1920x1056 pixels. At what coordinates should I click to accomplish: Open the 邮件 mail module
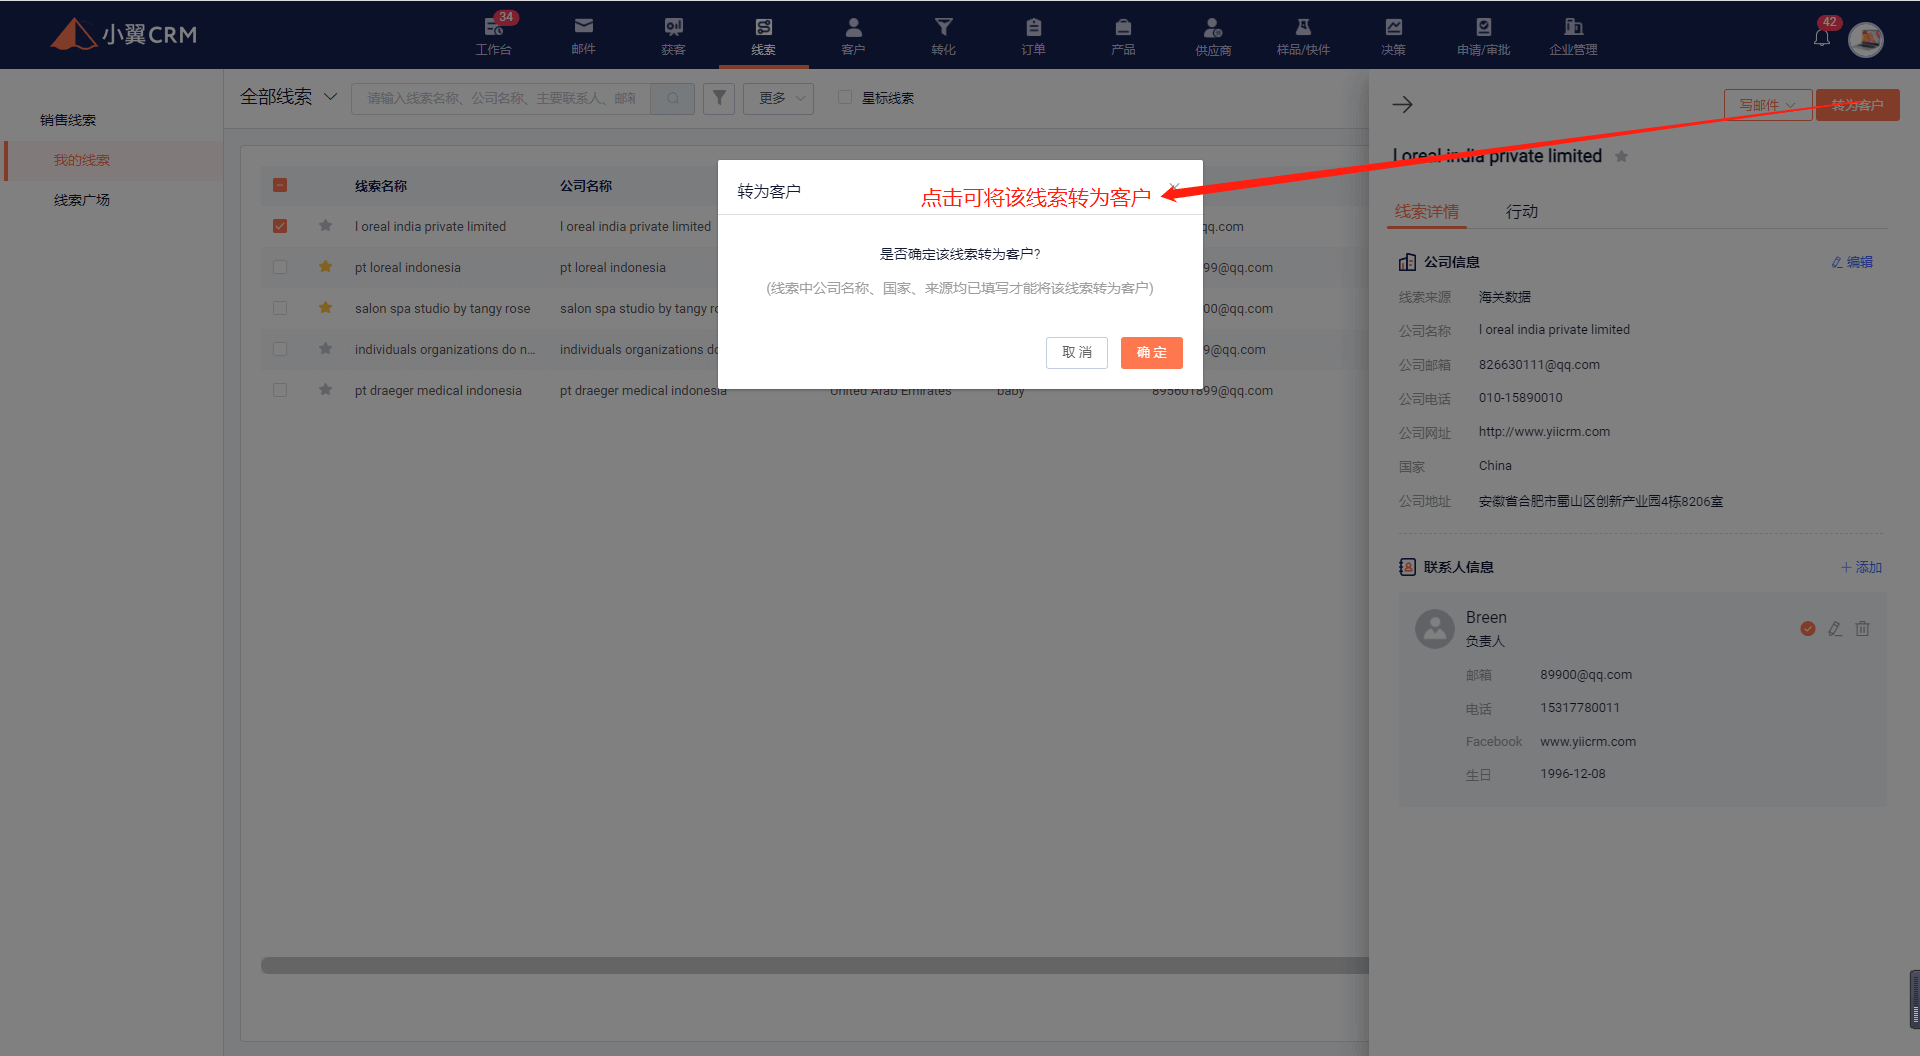click(x=584, y=35)
